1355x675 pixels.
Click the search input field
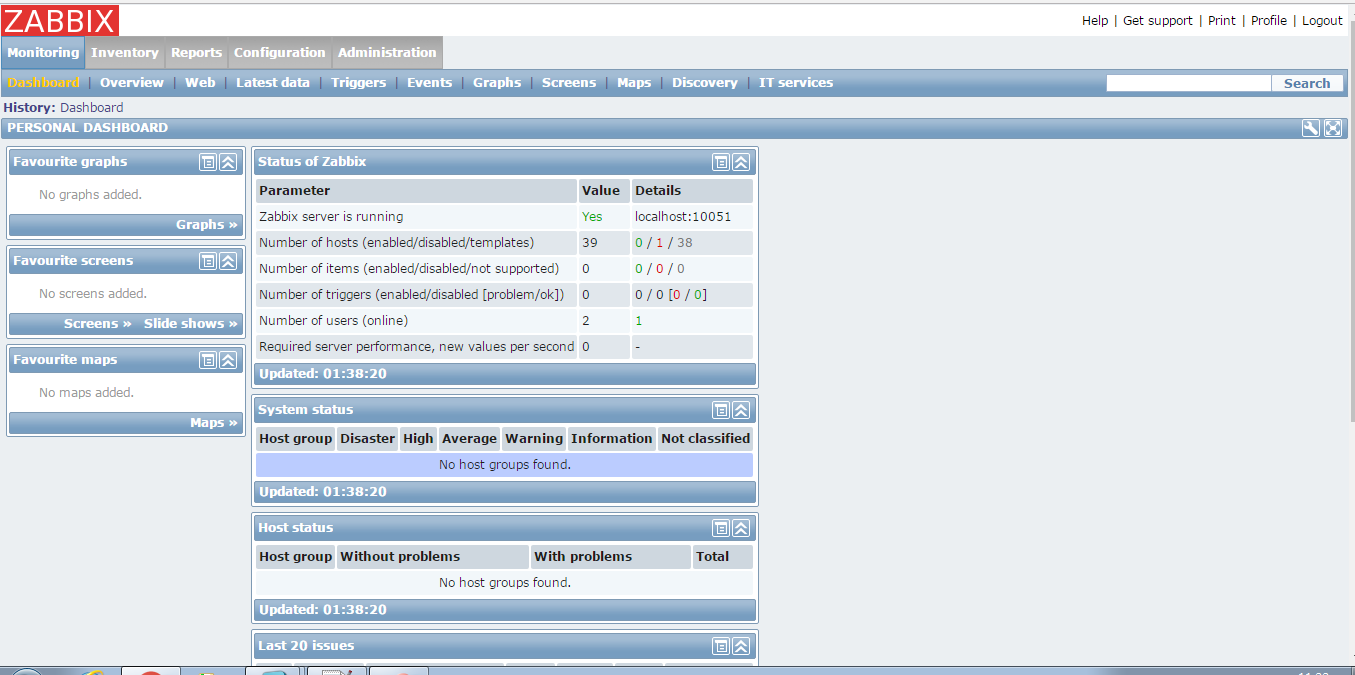click(1189, 83)
